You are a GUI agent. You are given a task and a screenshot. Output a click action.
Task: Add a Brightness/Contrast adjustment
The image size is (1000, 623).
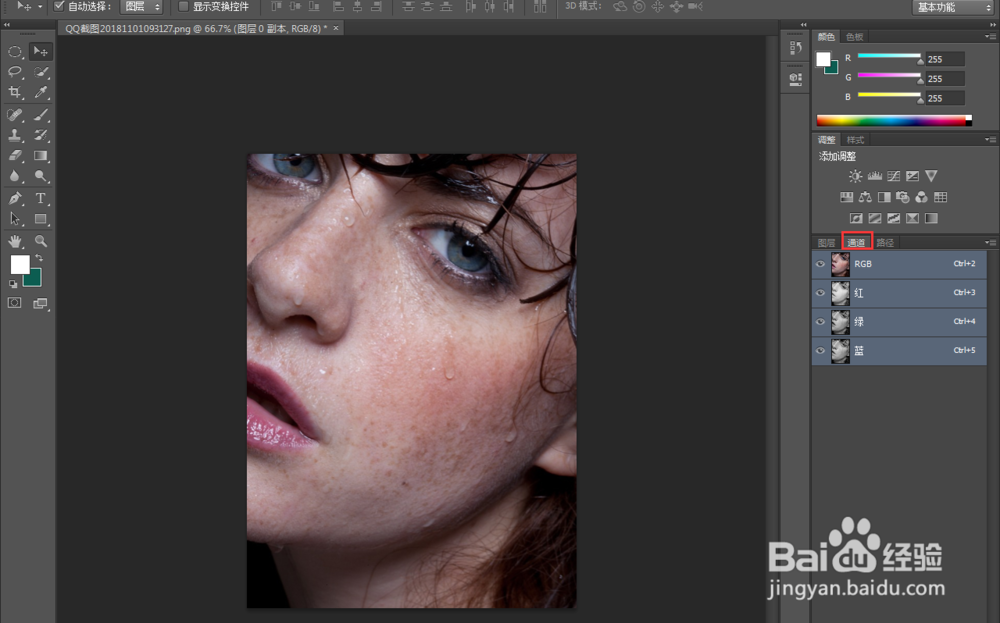855,176
